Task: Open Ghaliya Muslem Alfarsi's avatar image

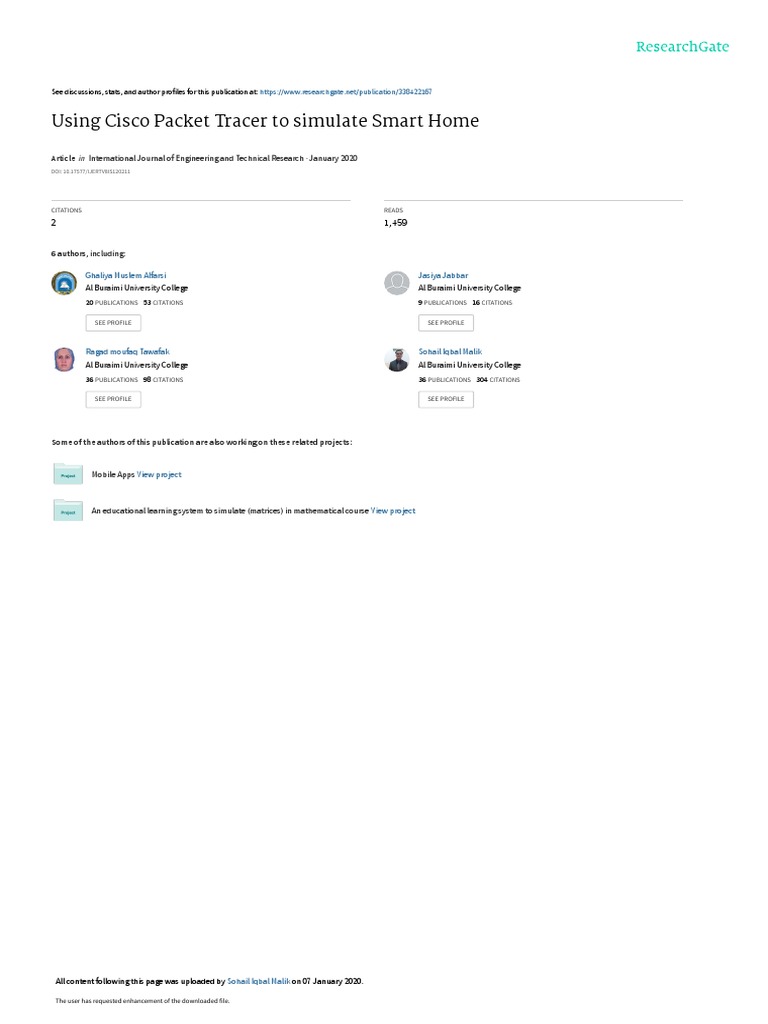Action: tap(64, 283)
